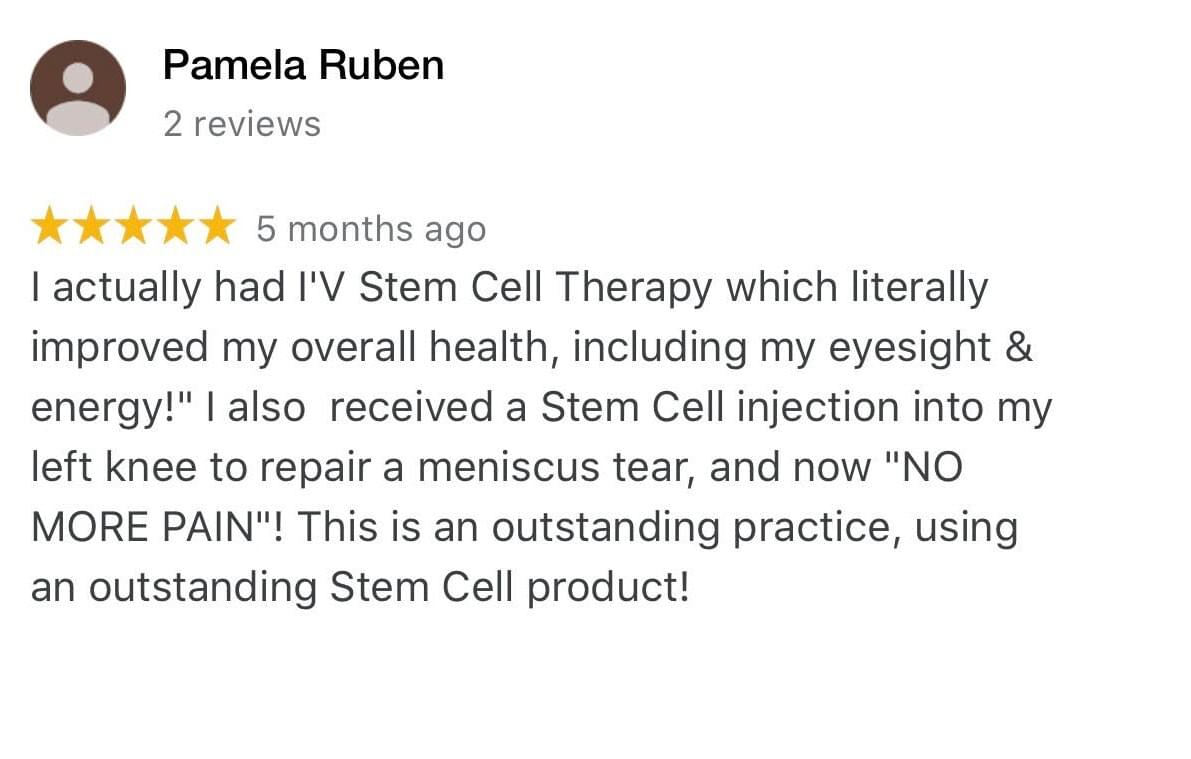Image resolution: width=1191 pixels, height=759 pixels.
Task: Click the '5 months ago' timestamp
Action: tap(371, 229)
